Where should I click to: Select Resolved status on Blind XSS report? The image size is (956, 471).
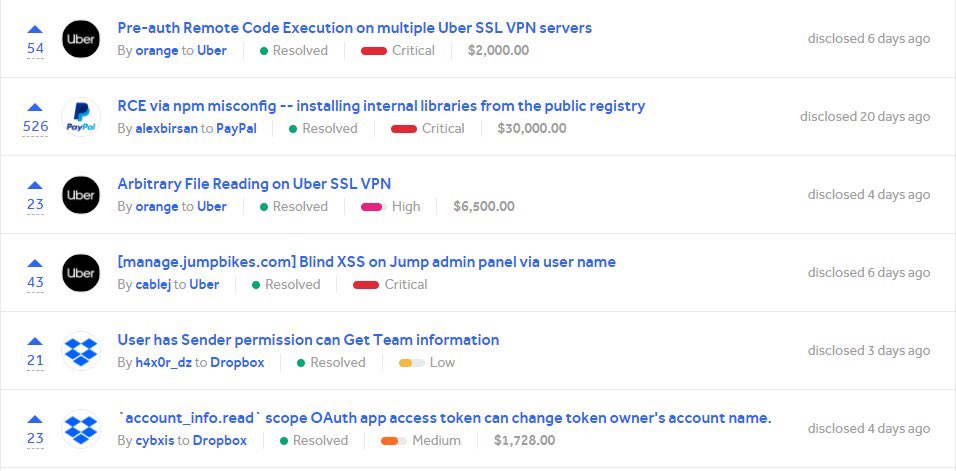(x=286, y=285)
